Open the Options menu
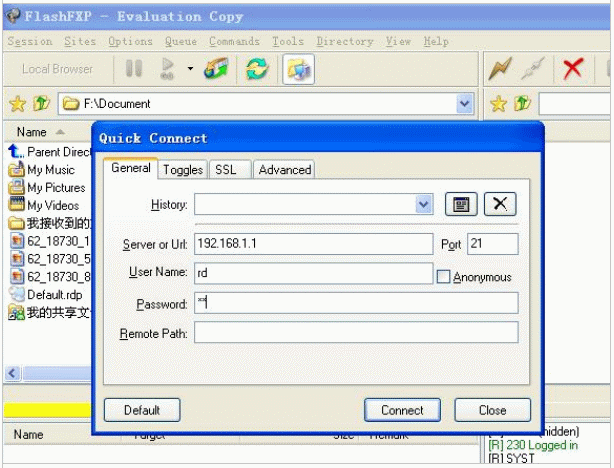The height and width of the screenshot is (468, 614). (x=130, y=41)
